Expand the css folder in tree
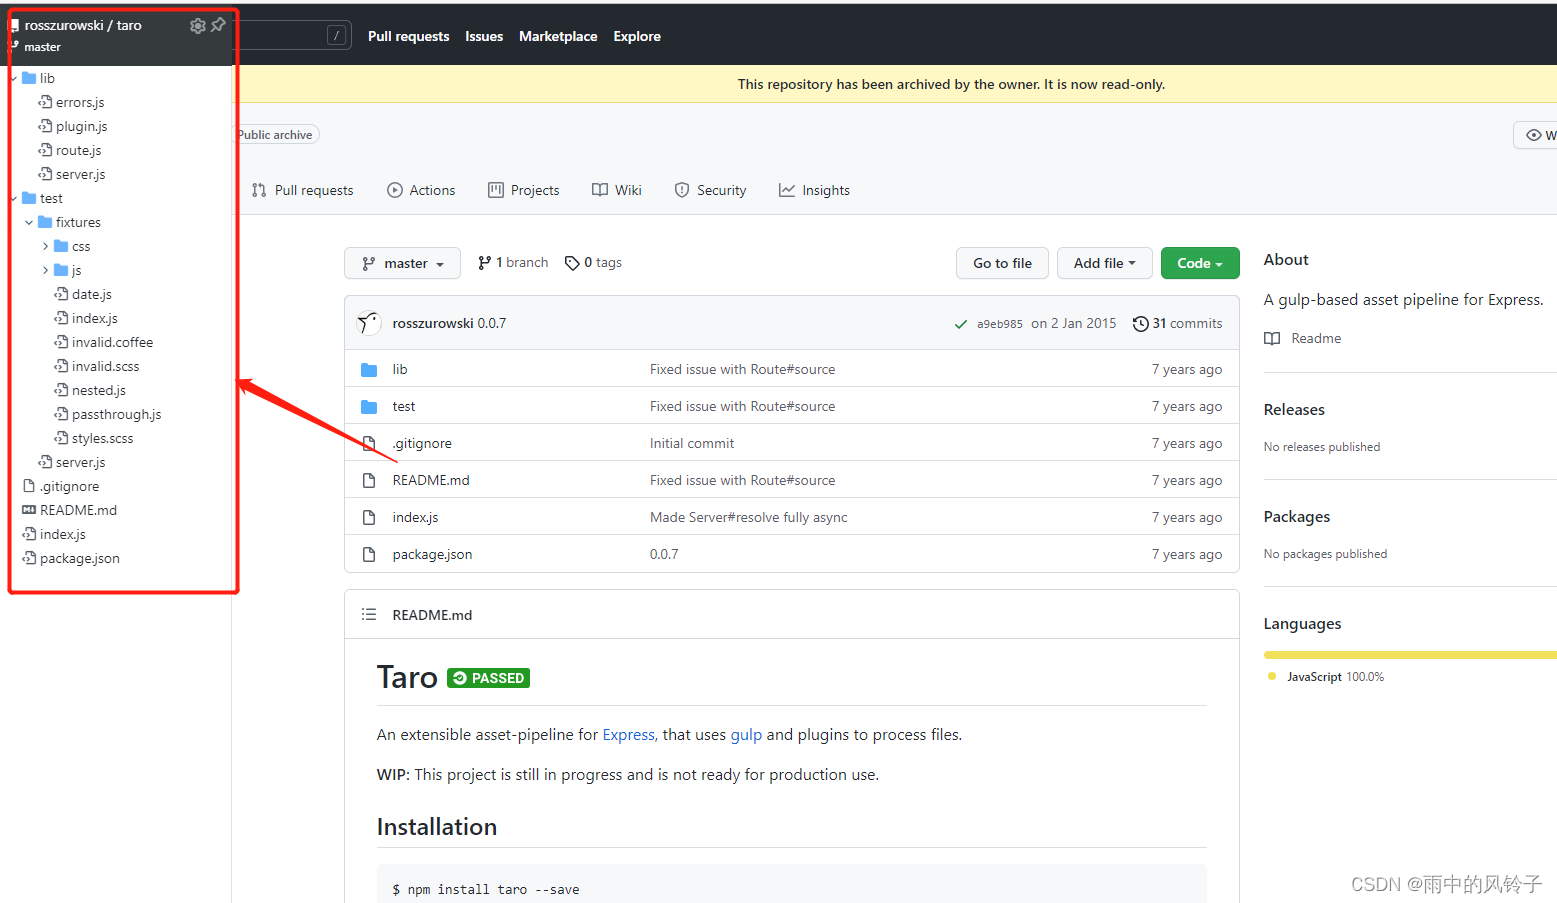This screenshot has width=1557, height=903. [x=45, y=246]
